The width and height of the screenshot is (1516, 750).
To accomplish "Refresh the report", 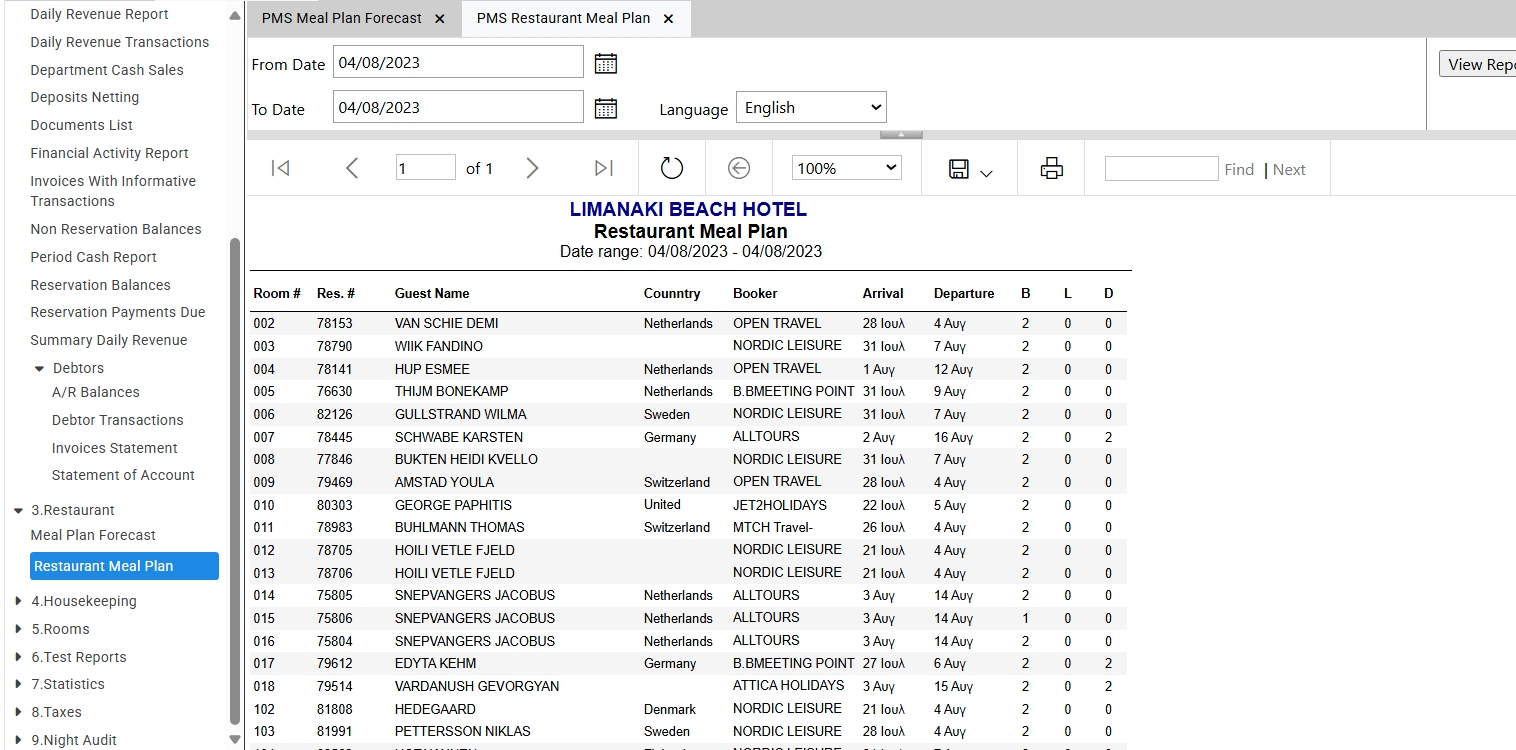I will tap(672, 168).
